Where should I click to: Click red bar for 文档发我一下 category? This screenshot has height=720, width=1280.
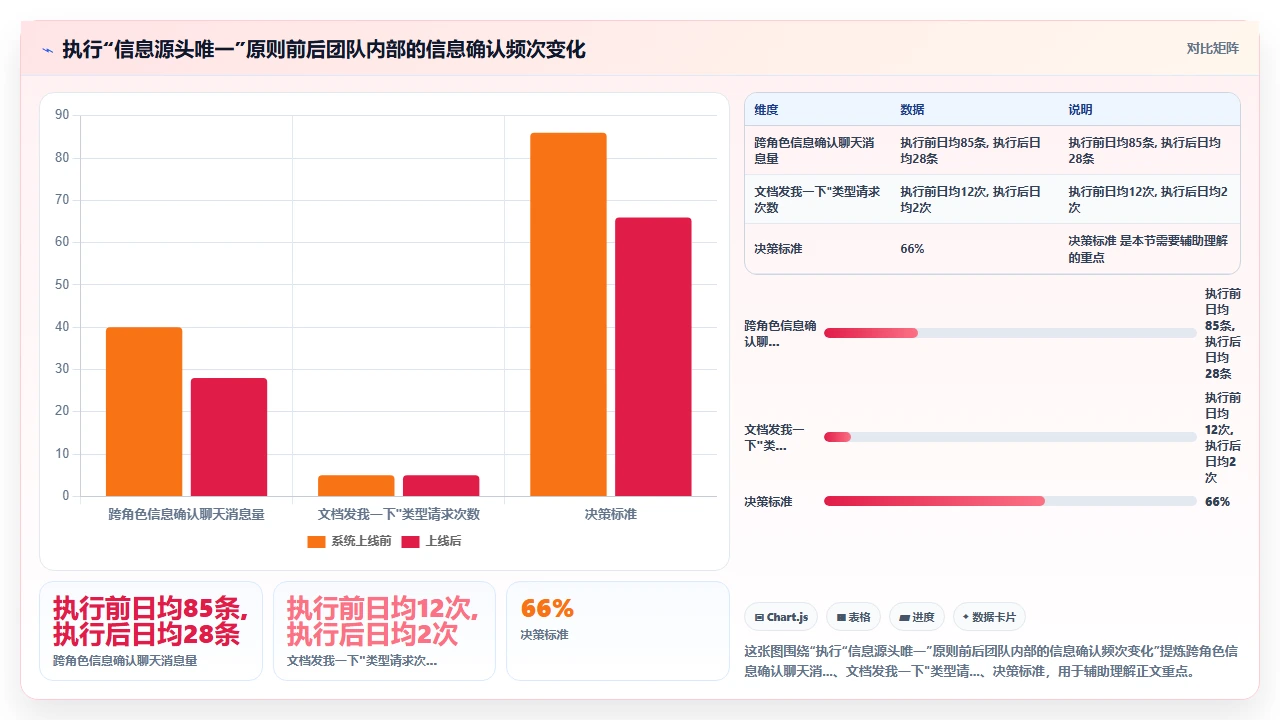[441, 485]
